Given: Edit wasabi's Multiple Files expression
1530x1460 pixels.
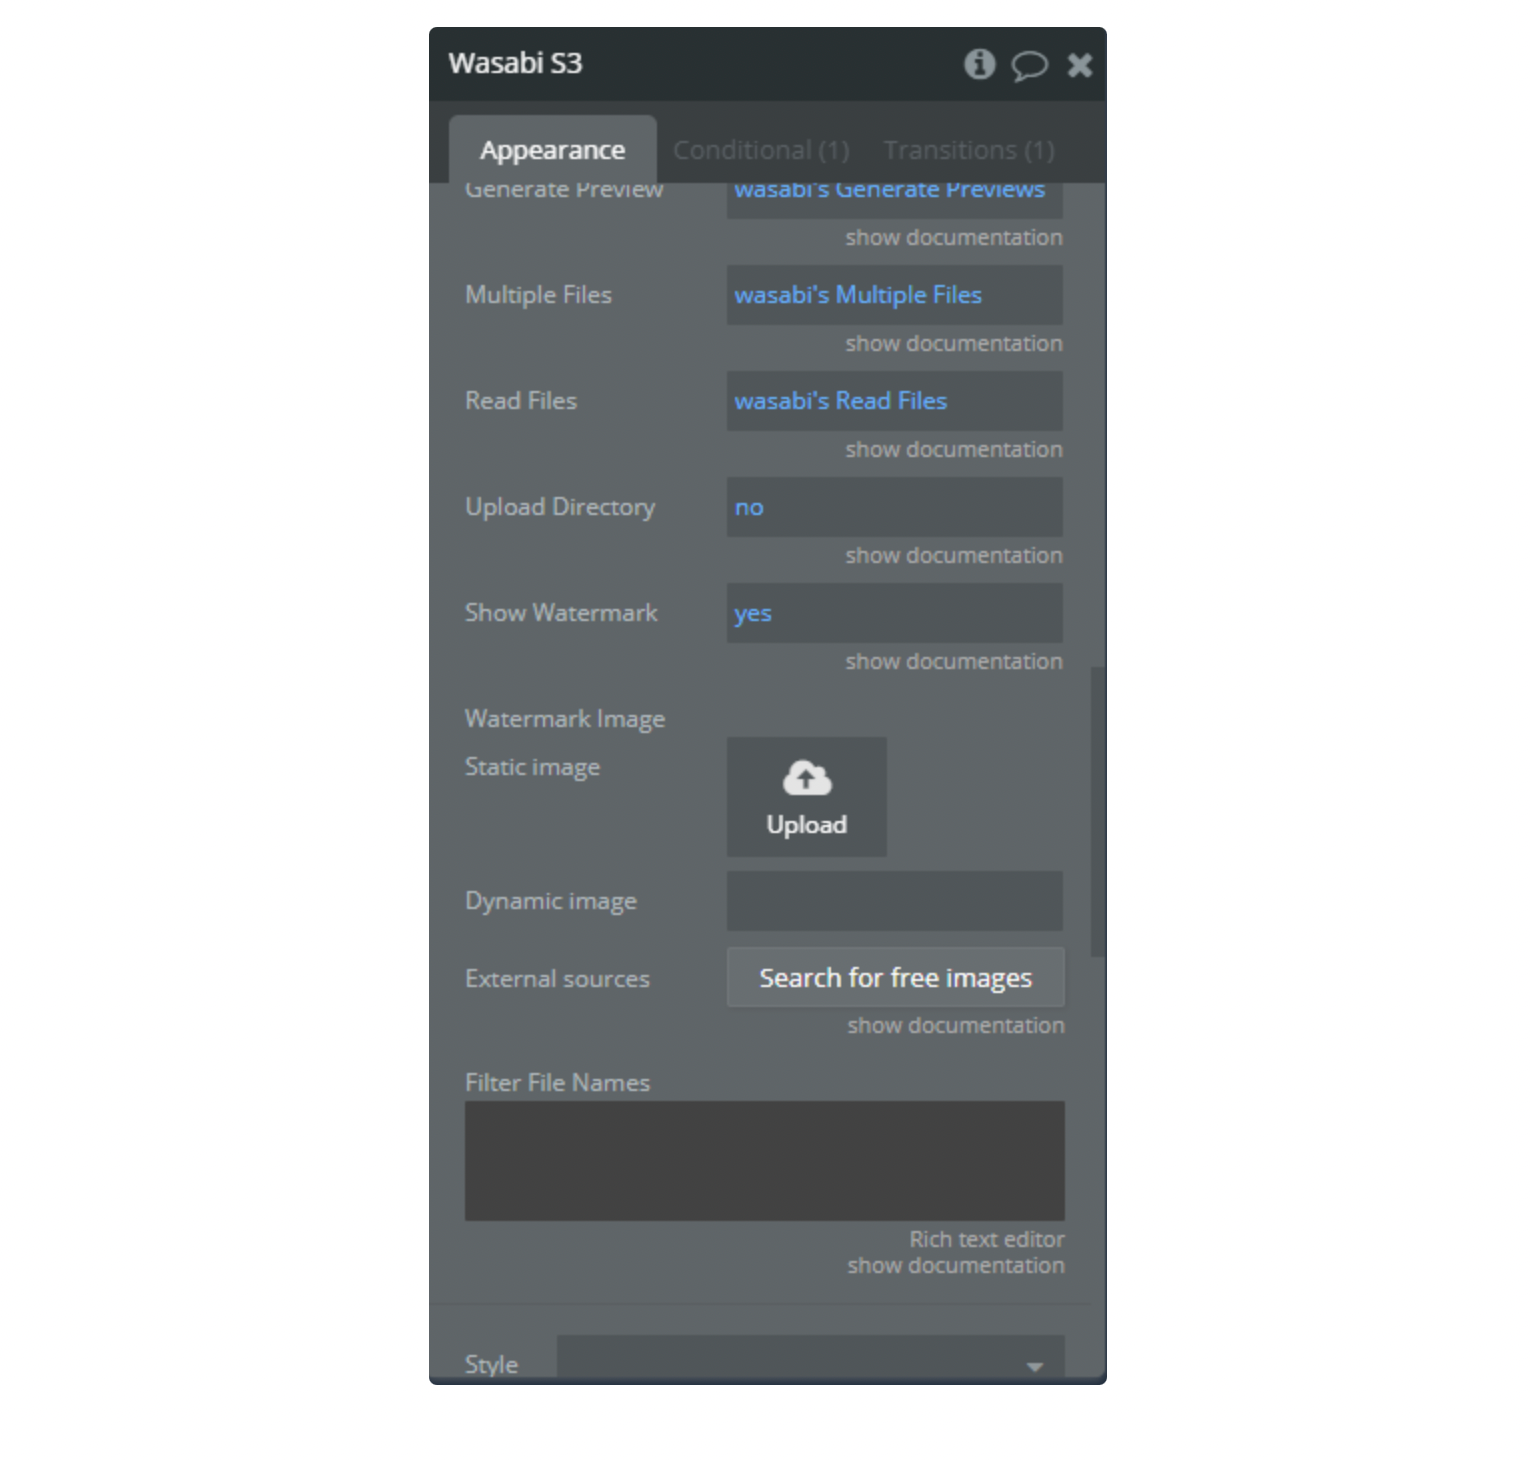Looking at the screenshot, I should 894,295.
